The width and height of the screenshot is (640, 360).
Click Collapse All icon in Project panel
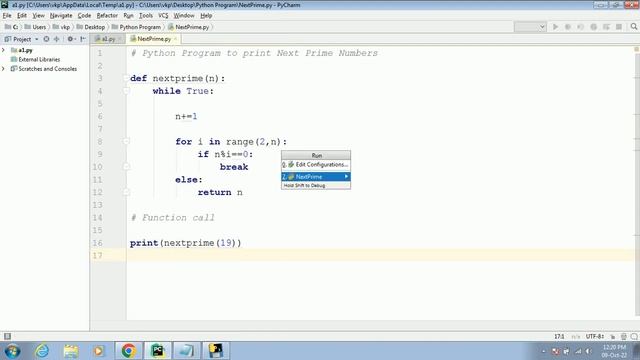click(56, 39)
